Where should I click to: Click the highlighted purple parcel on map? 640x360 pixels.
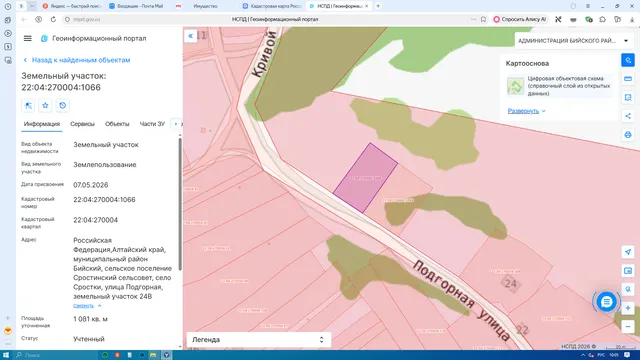pos(365,178)
